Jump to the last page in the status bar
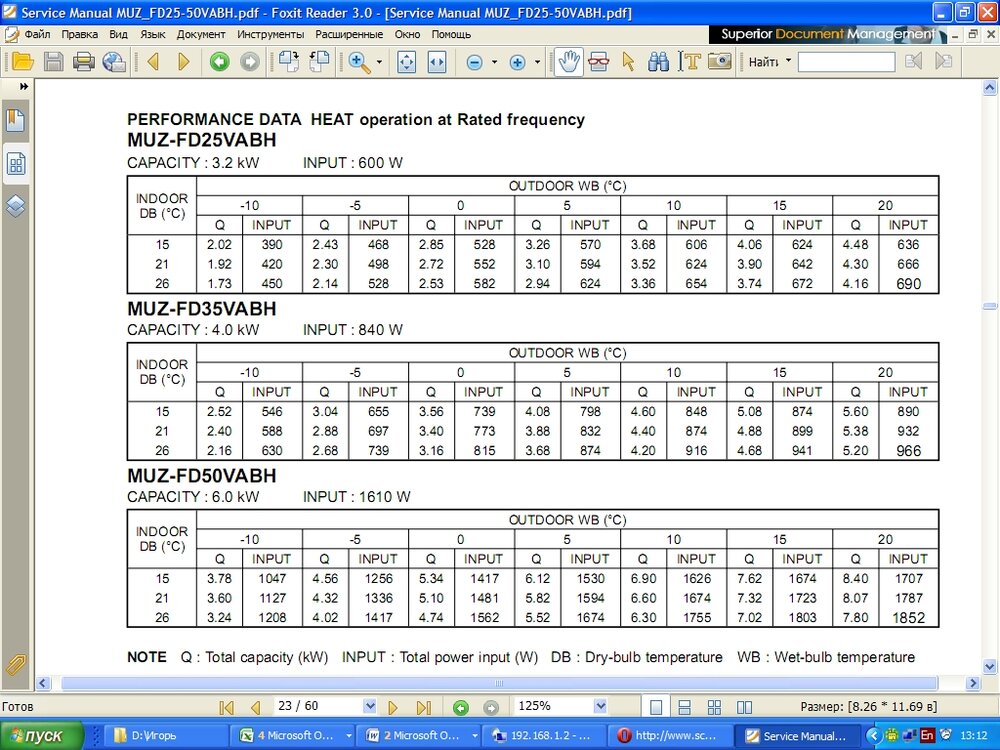 (x=423, y=707)
